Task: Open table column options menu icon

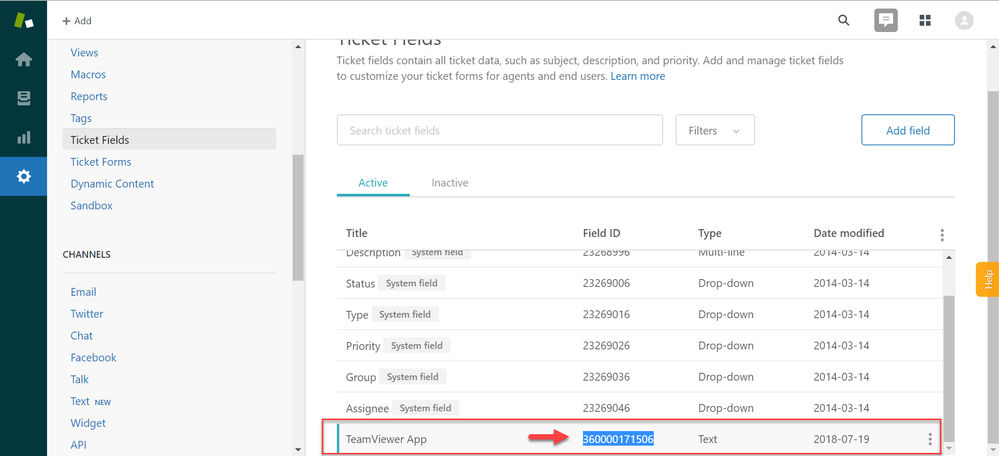Action: click(942, 235)
